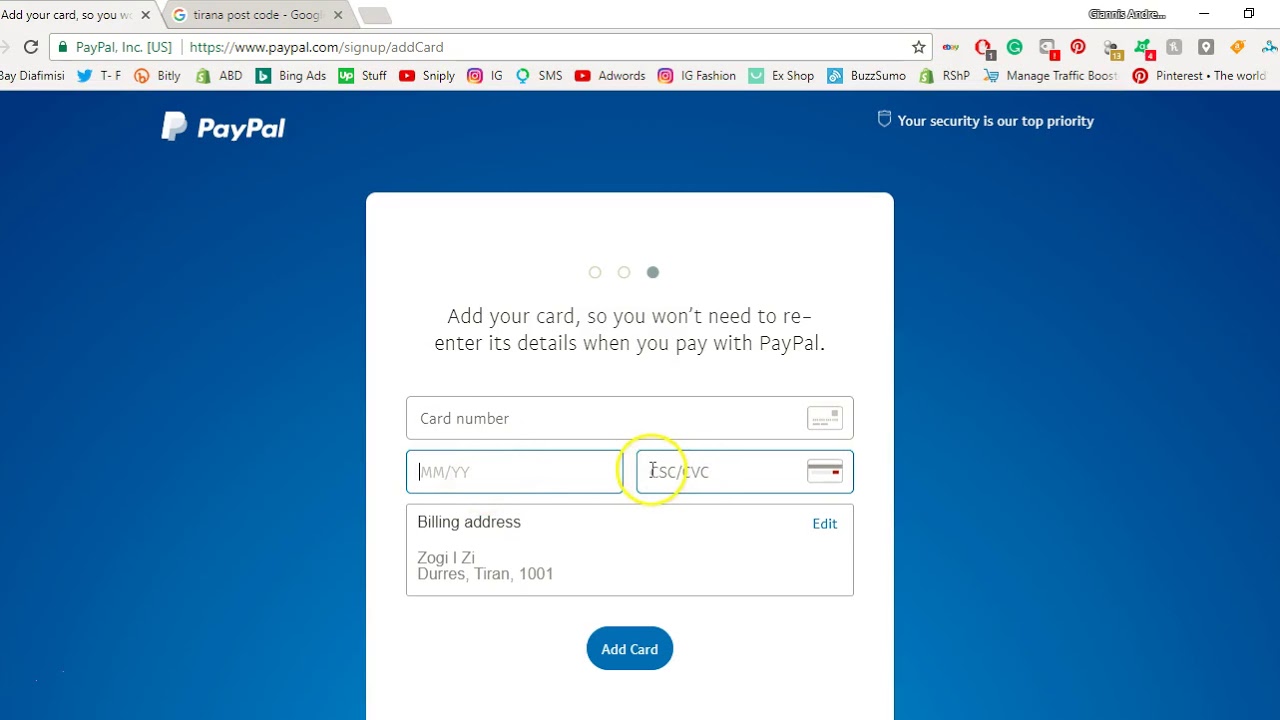The height and width of the screenshot is (720, 1280).
Task: Open the red extension with badge 1
Action: pos(984,48)
